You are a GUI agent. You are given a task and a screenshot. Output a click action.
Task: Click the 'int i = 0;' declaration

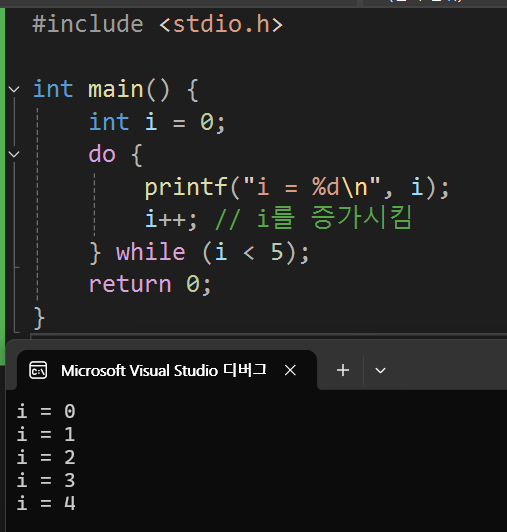157,122
